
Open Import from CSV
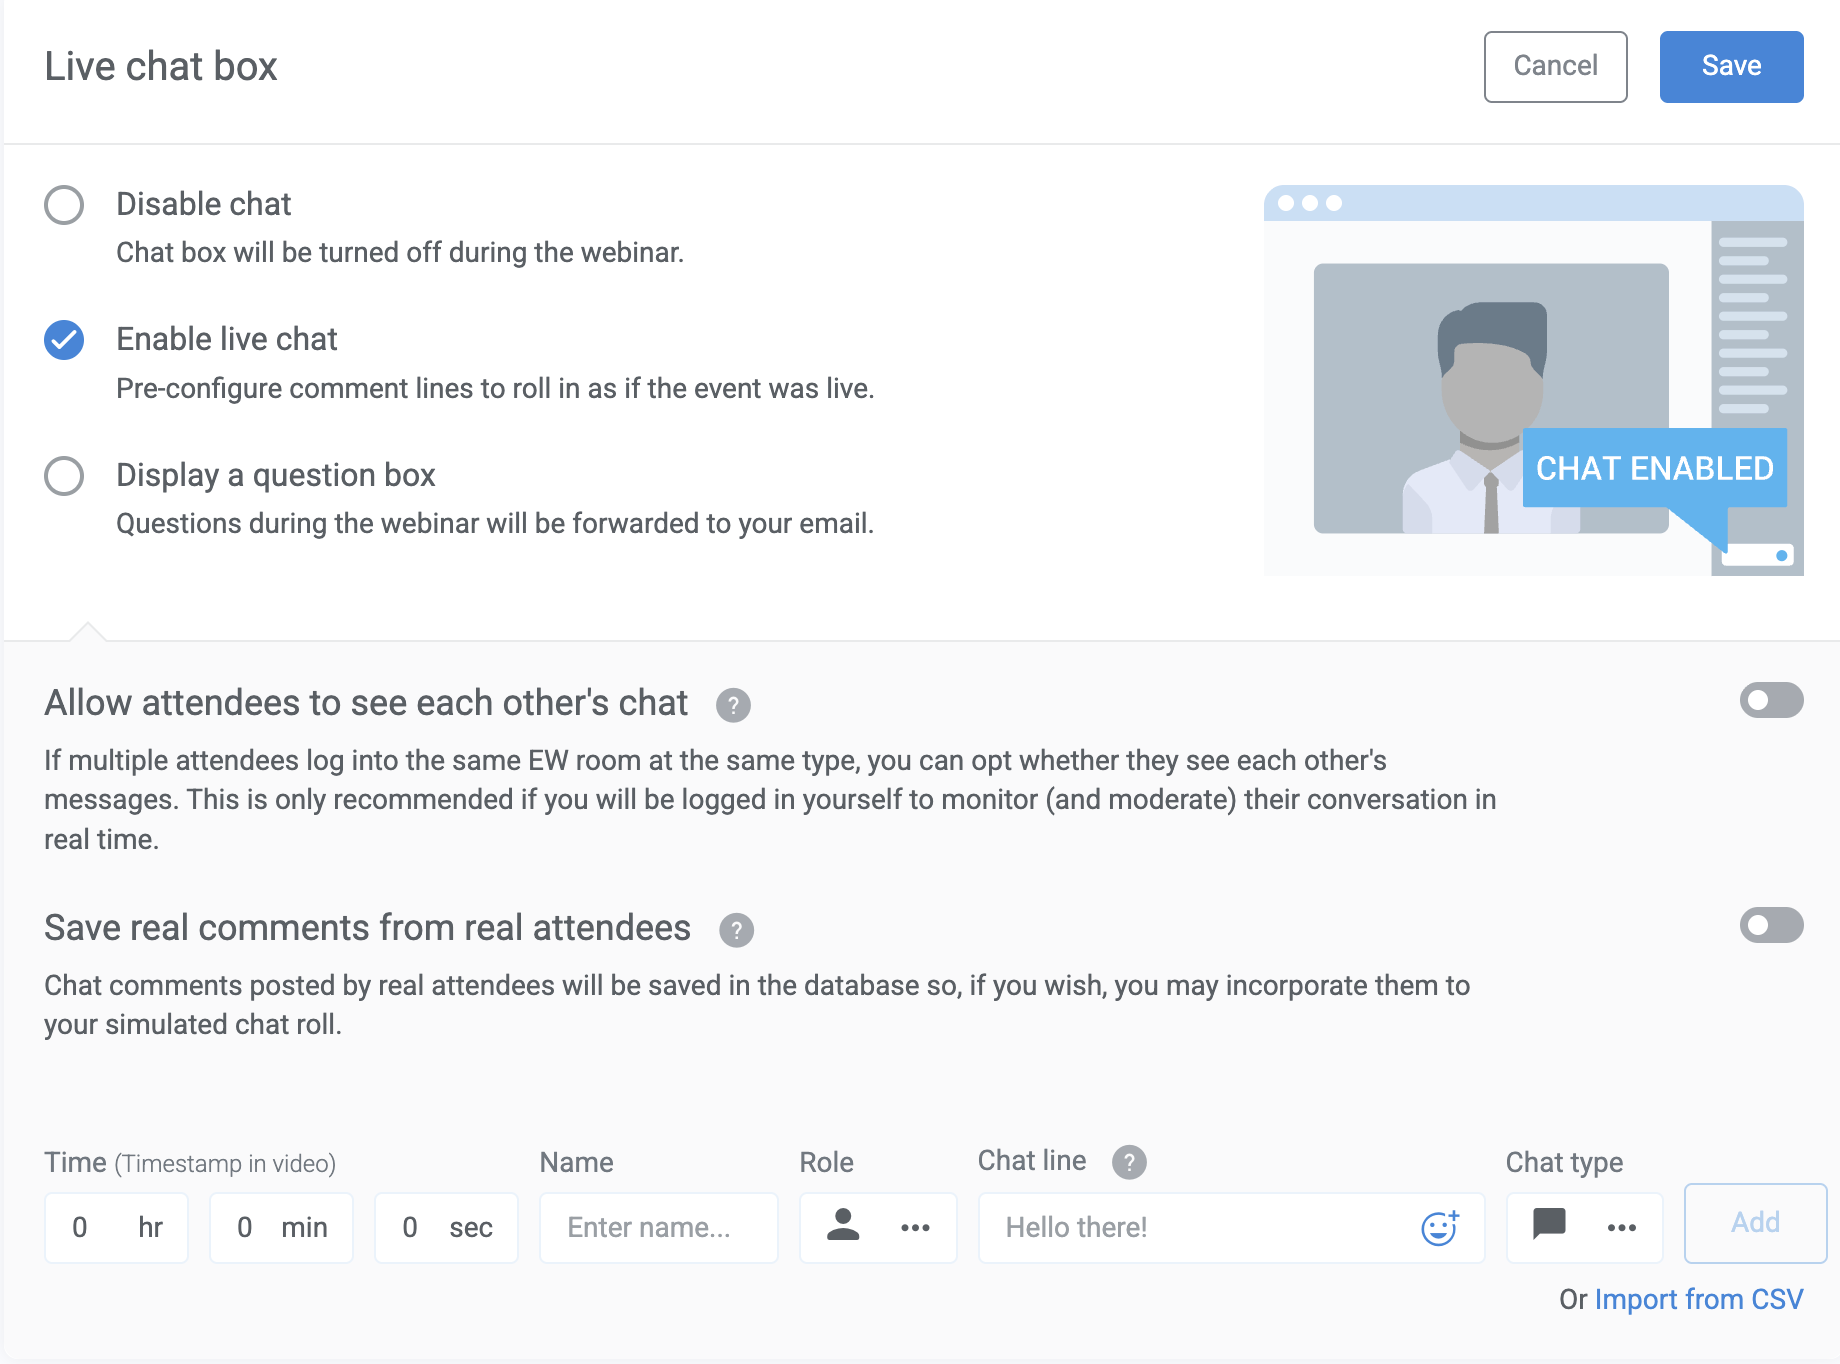(1700, 1299)
